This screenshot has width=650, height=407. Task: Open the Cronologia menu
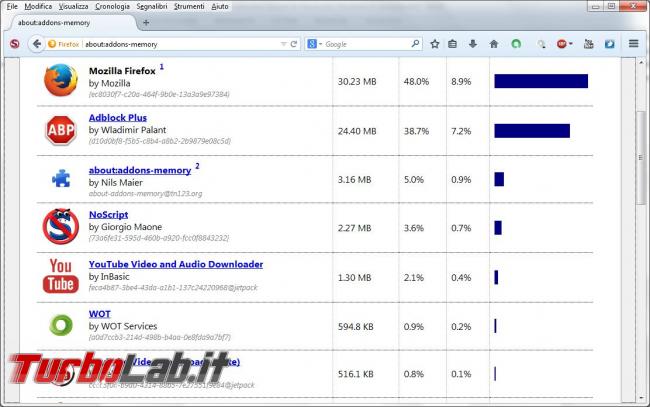coord(112,6)
